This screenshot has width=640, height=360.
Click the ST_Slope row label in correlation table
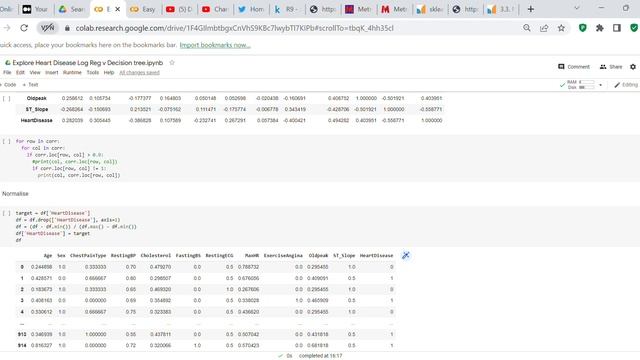point(37,109)
